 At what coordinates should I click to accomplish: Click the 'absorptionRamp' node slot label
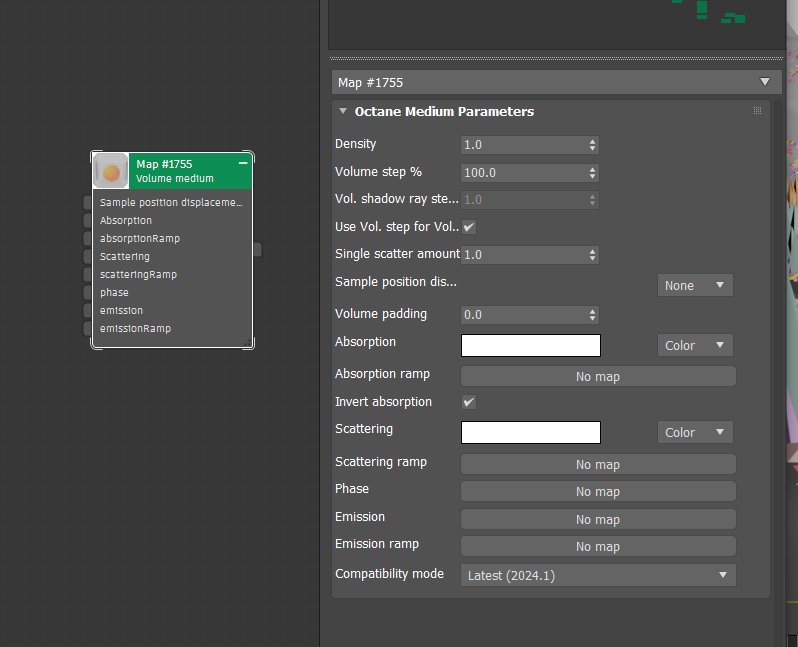click(x=140, y=238)
